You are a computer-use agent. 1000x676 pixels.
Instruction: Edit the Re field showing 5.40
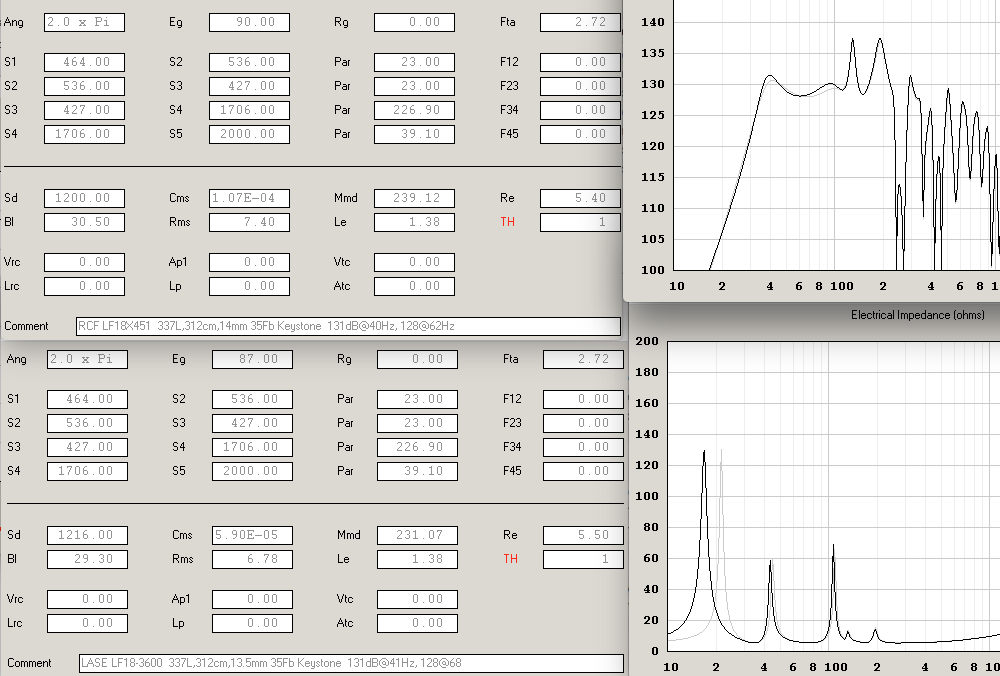[580, 198]
